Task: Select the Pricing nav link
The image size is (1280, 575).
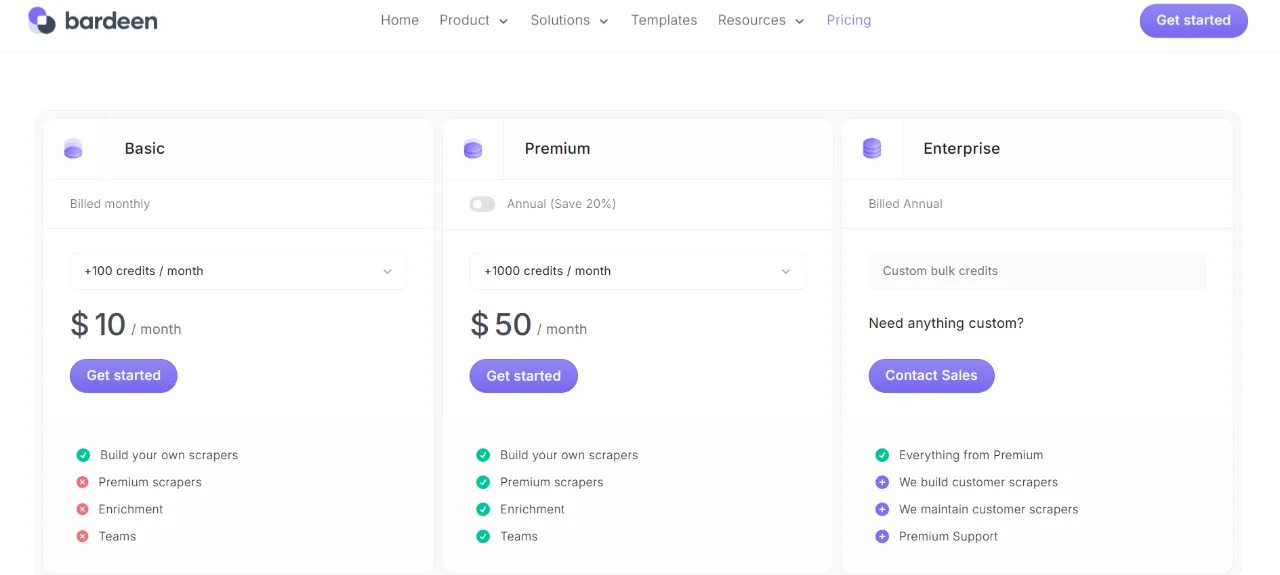Action: (849, 20)
